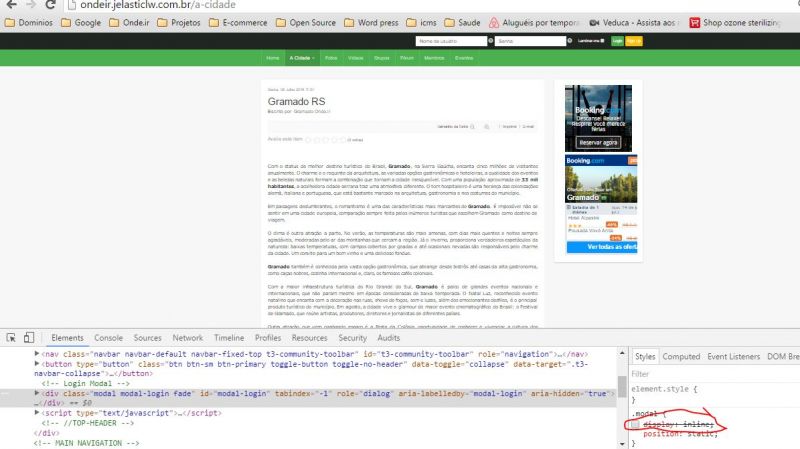The height and width of the screenshot is (449, 800).
Task: Click the Gramado Onde.ir author link
Action: click(x=312, y=111)
